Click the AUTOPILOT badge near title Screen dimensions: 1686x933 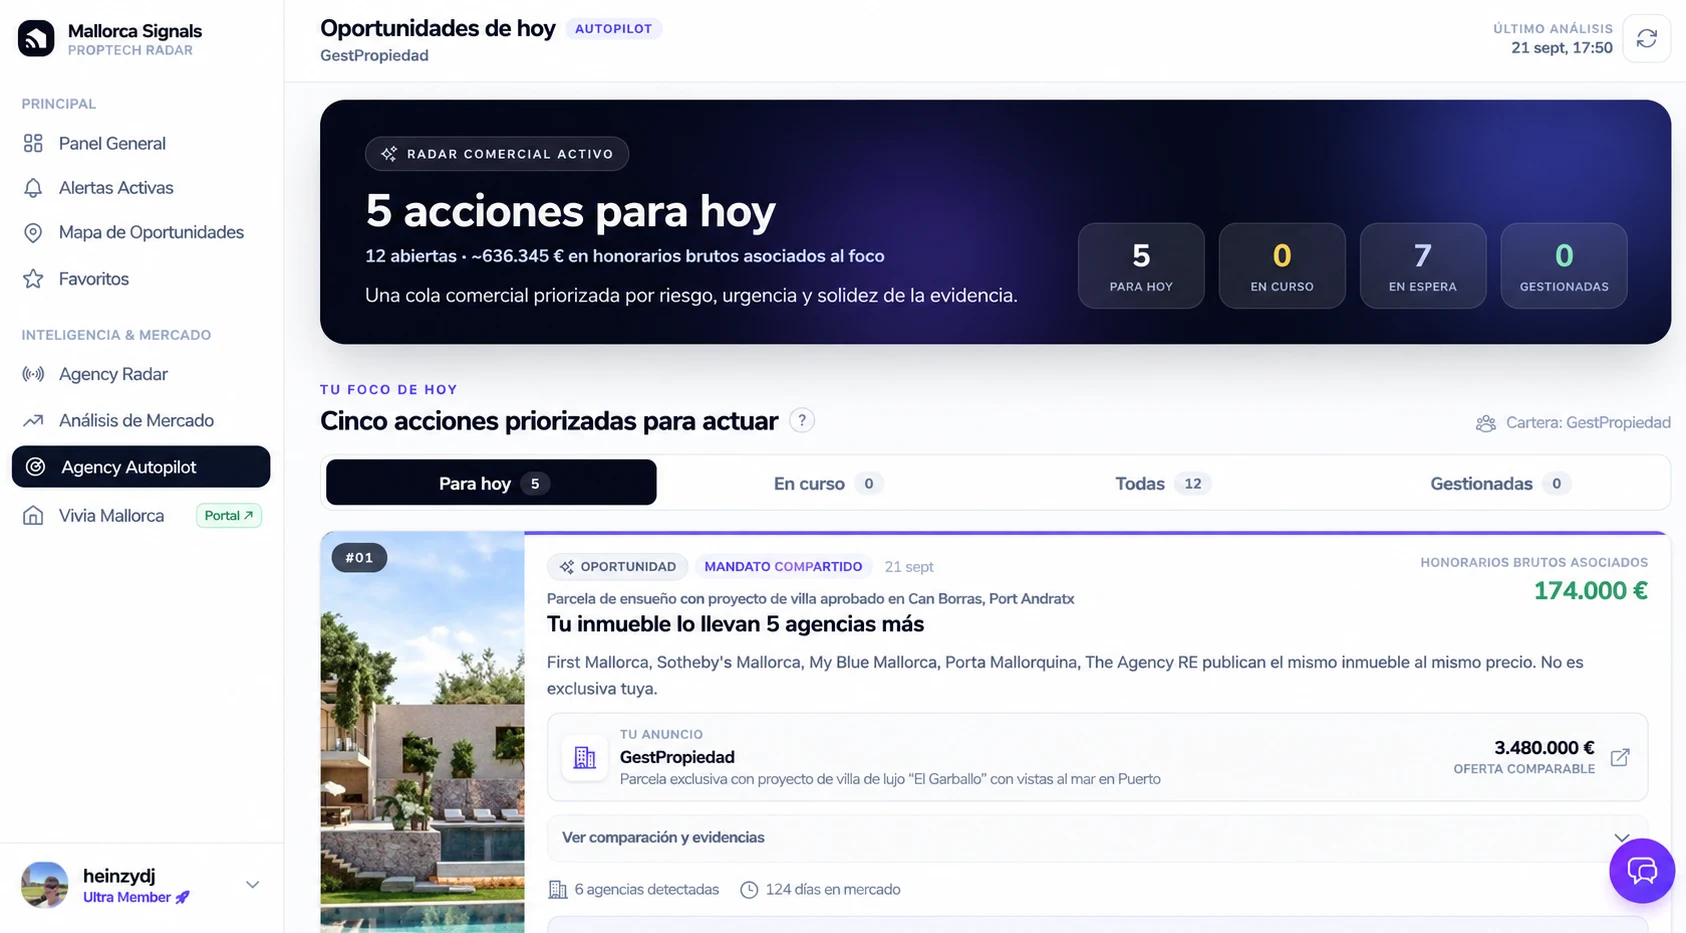pyautogui.click(x=613, y=29)
